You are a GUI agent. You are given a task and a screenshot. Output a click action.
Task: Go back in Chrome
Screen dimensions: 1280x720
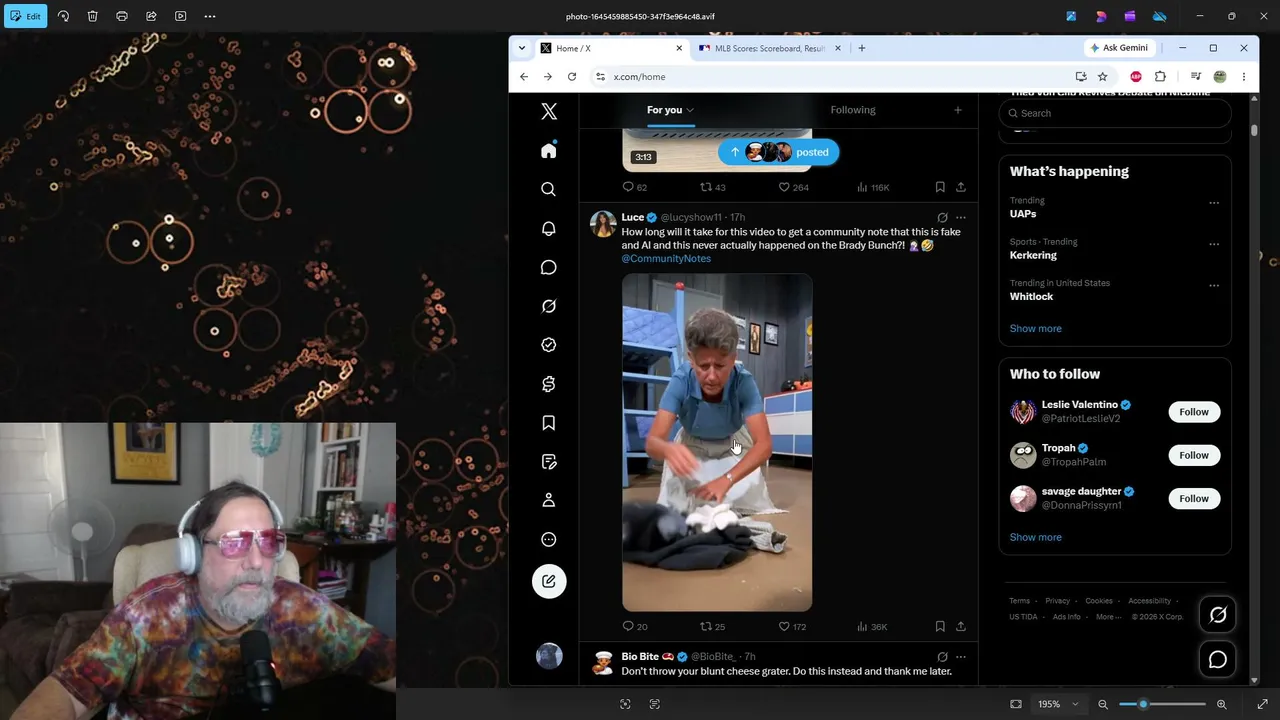(x=524, y=77)
